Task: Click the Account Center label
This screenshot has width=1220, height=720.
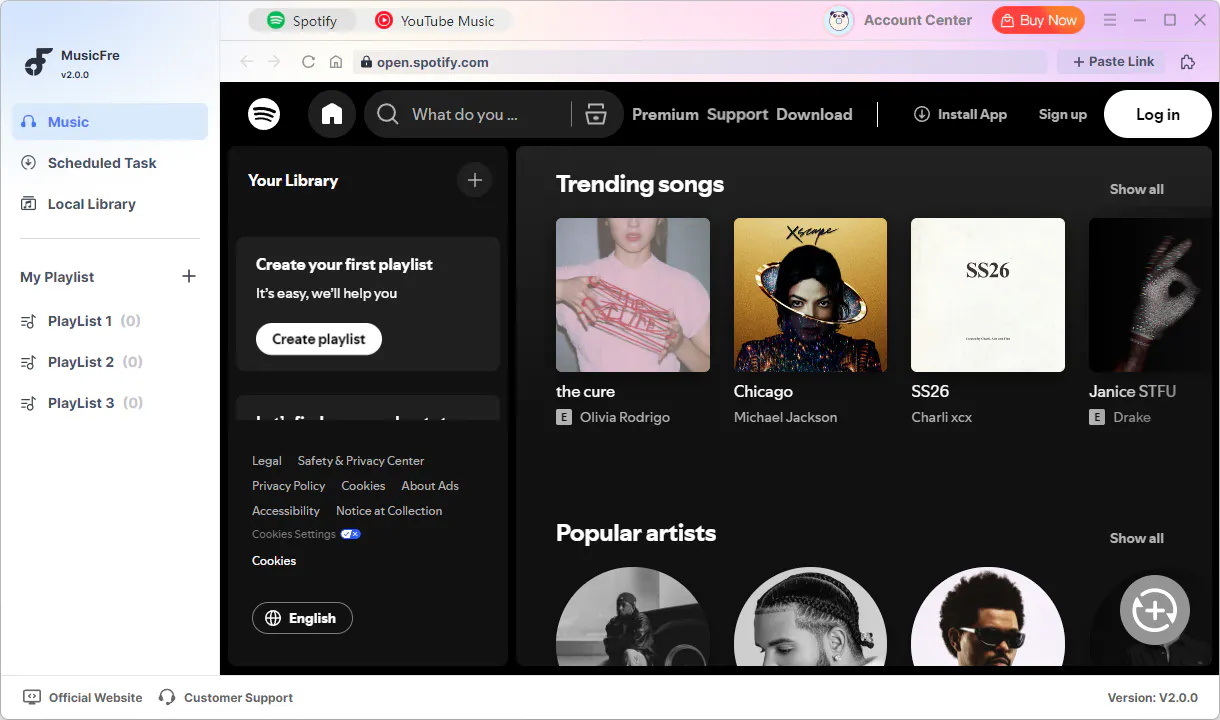Action: (918, 20)
